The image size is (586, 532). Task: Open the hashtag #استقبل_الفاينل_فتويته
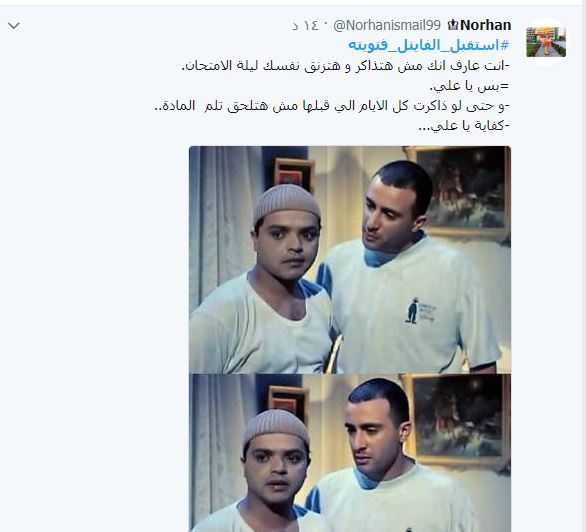(x=429, y=45)
